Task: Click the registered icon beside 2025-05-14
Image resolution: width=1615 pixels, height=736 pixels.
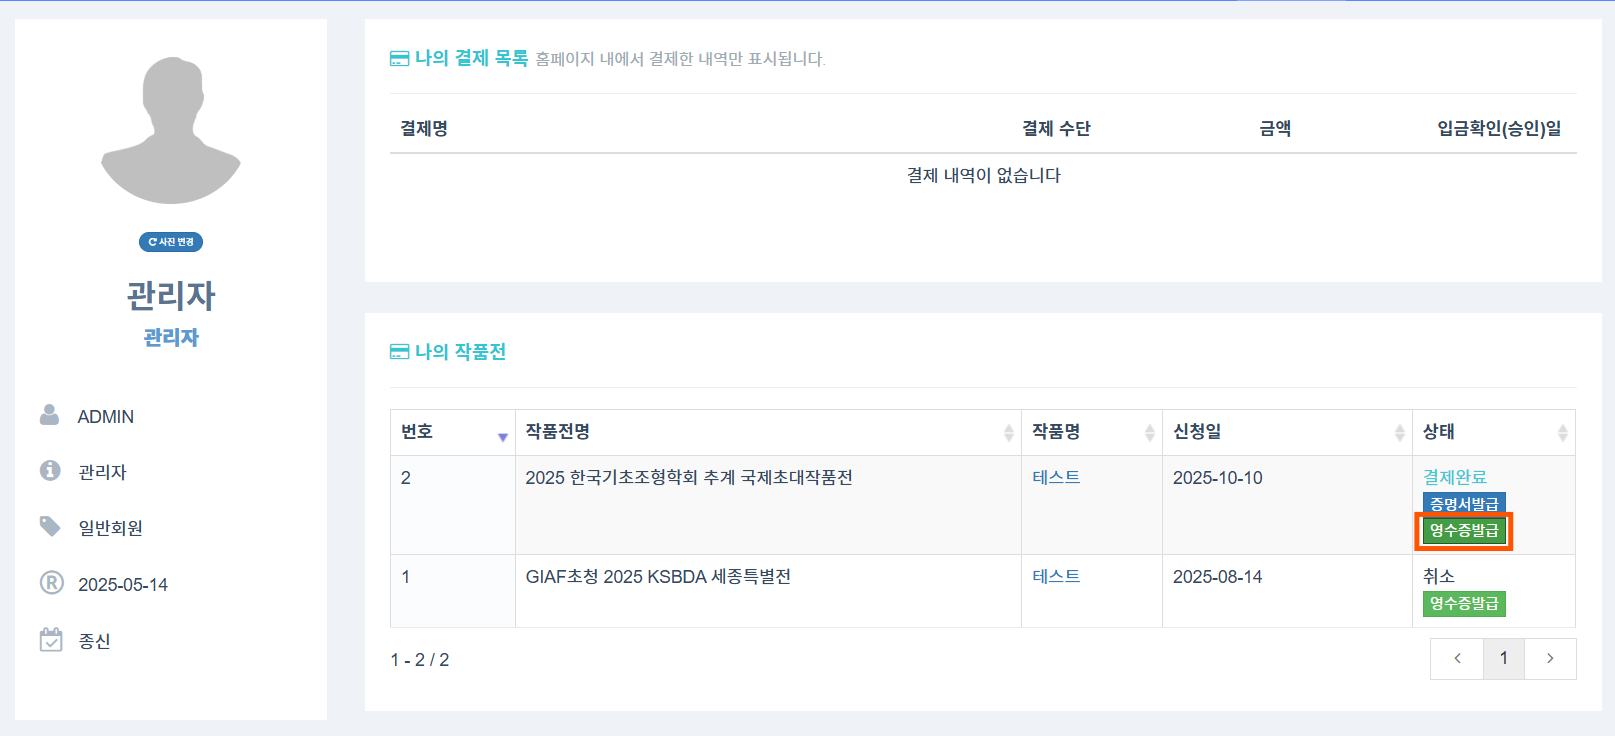Action: [x=51, y=583]
